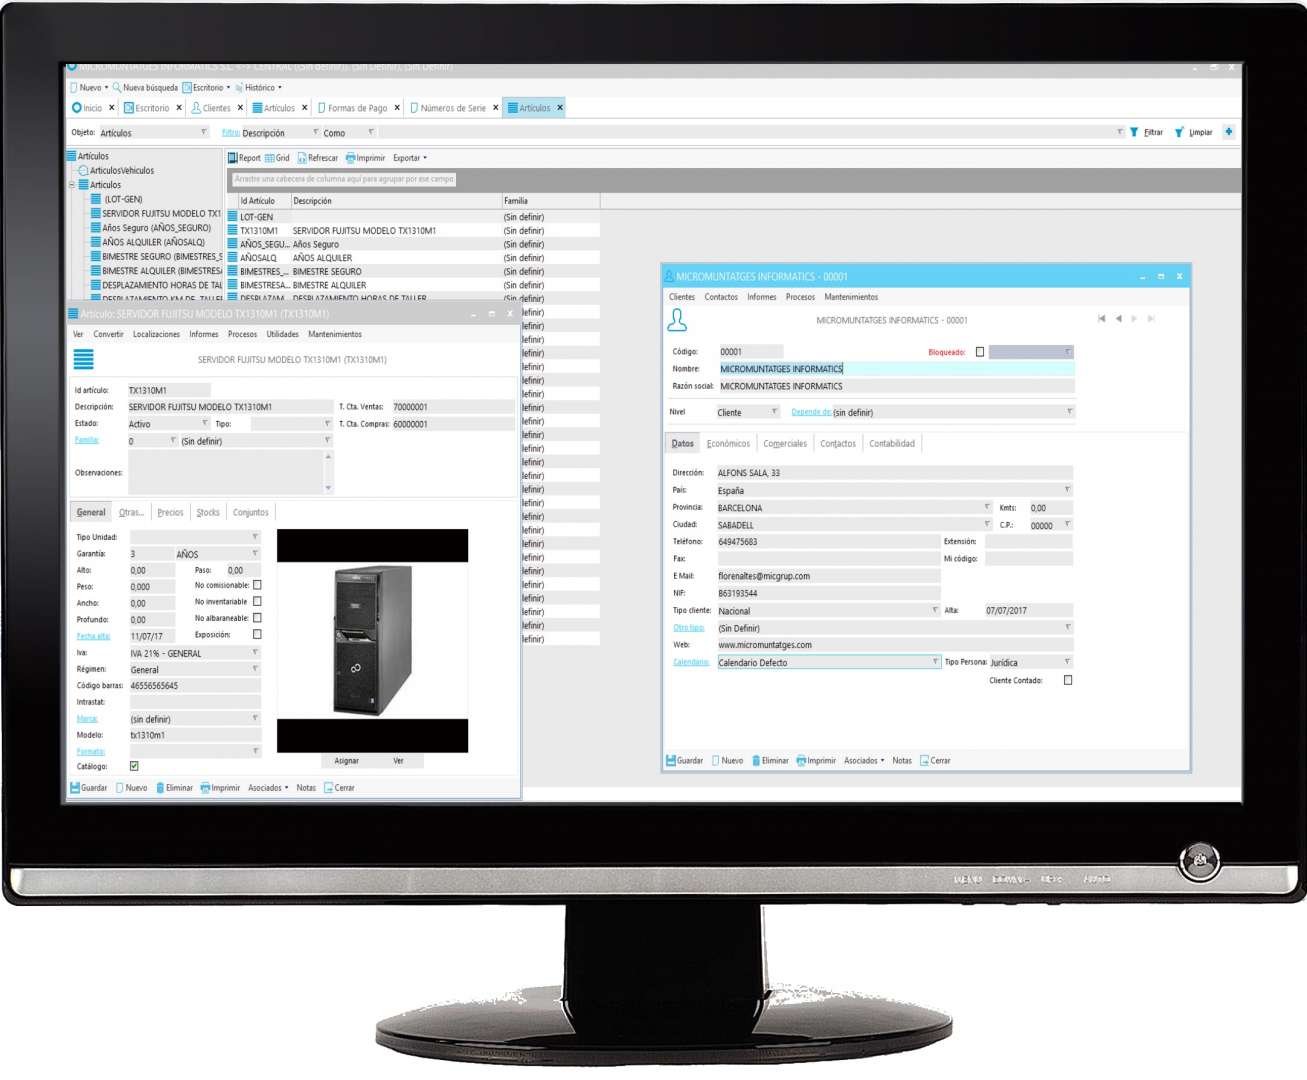Expand the País dropdown showing España
Viewport: 1307px width, 1080px height.
(1067, 490)
